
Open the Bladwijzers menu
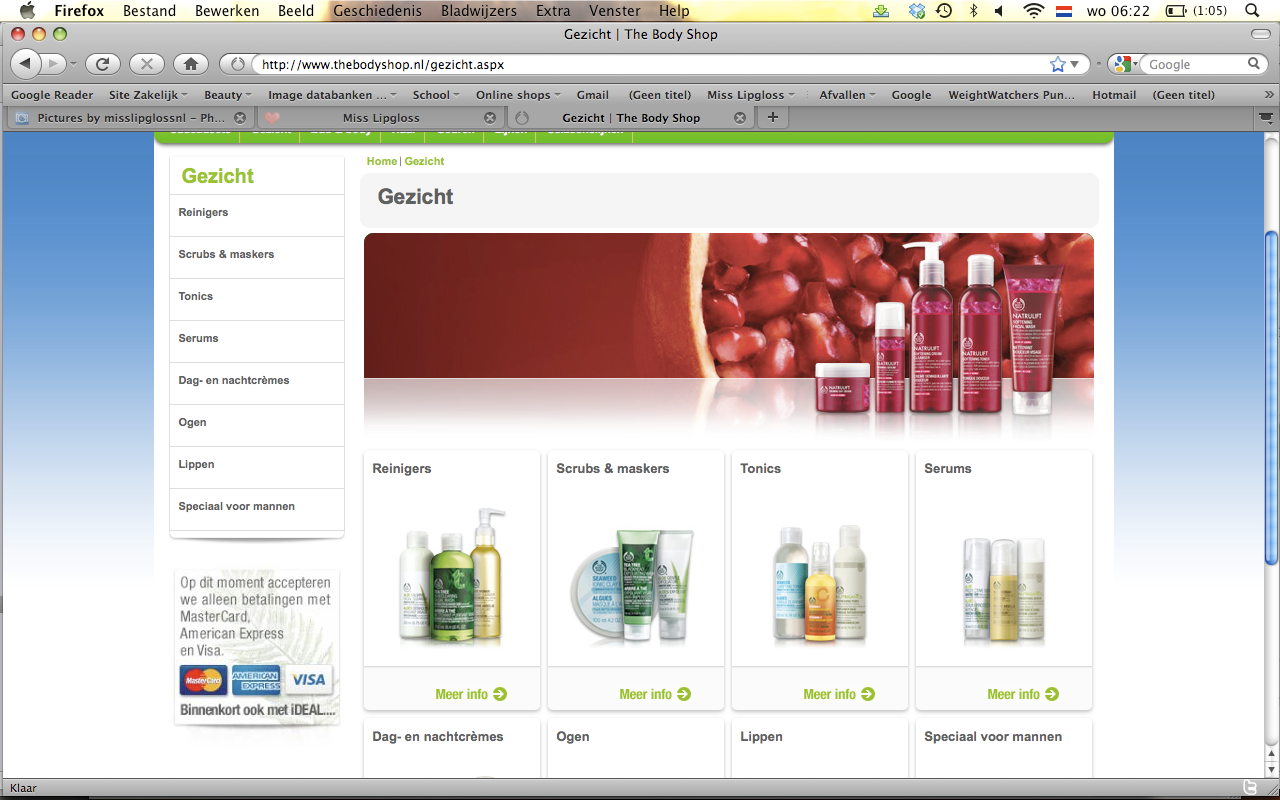point(479,11)
